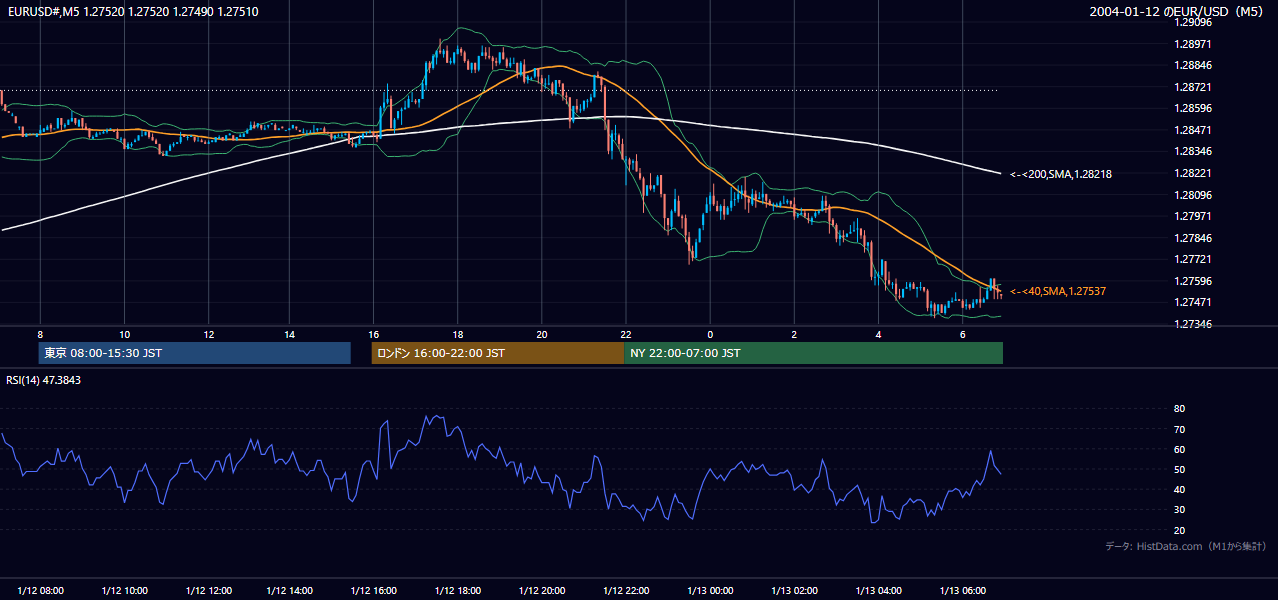Click hour label 6 under price chart
1278x600 pixels.
pos(962,334)
